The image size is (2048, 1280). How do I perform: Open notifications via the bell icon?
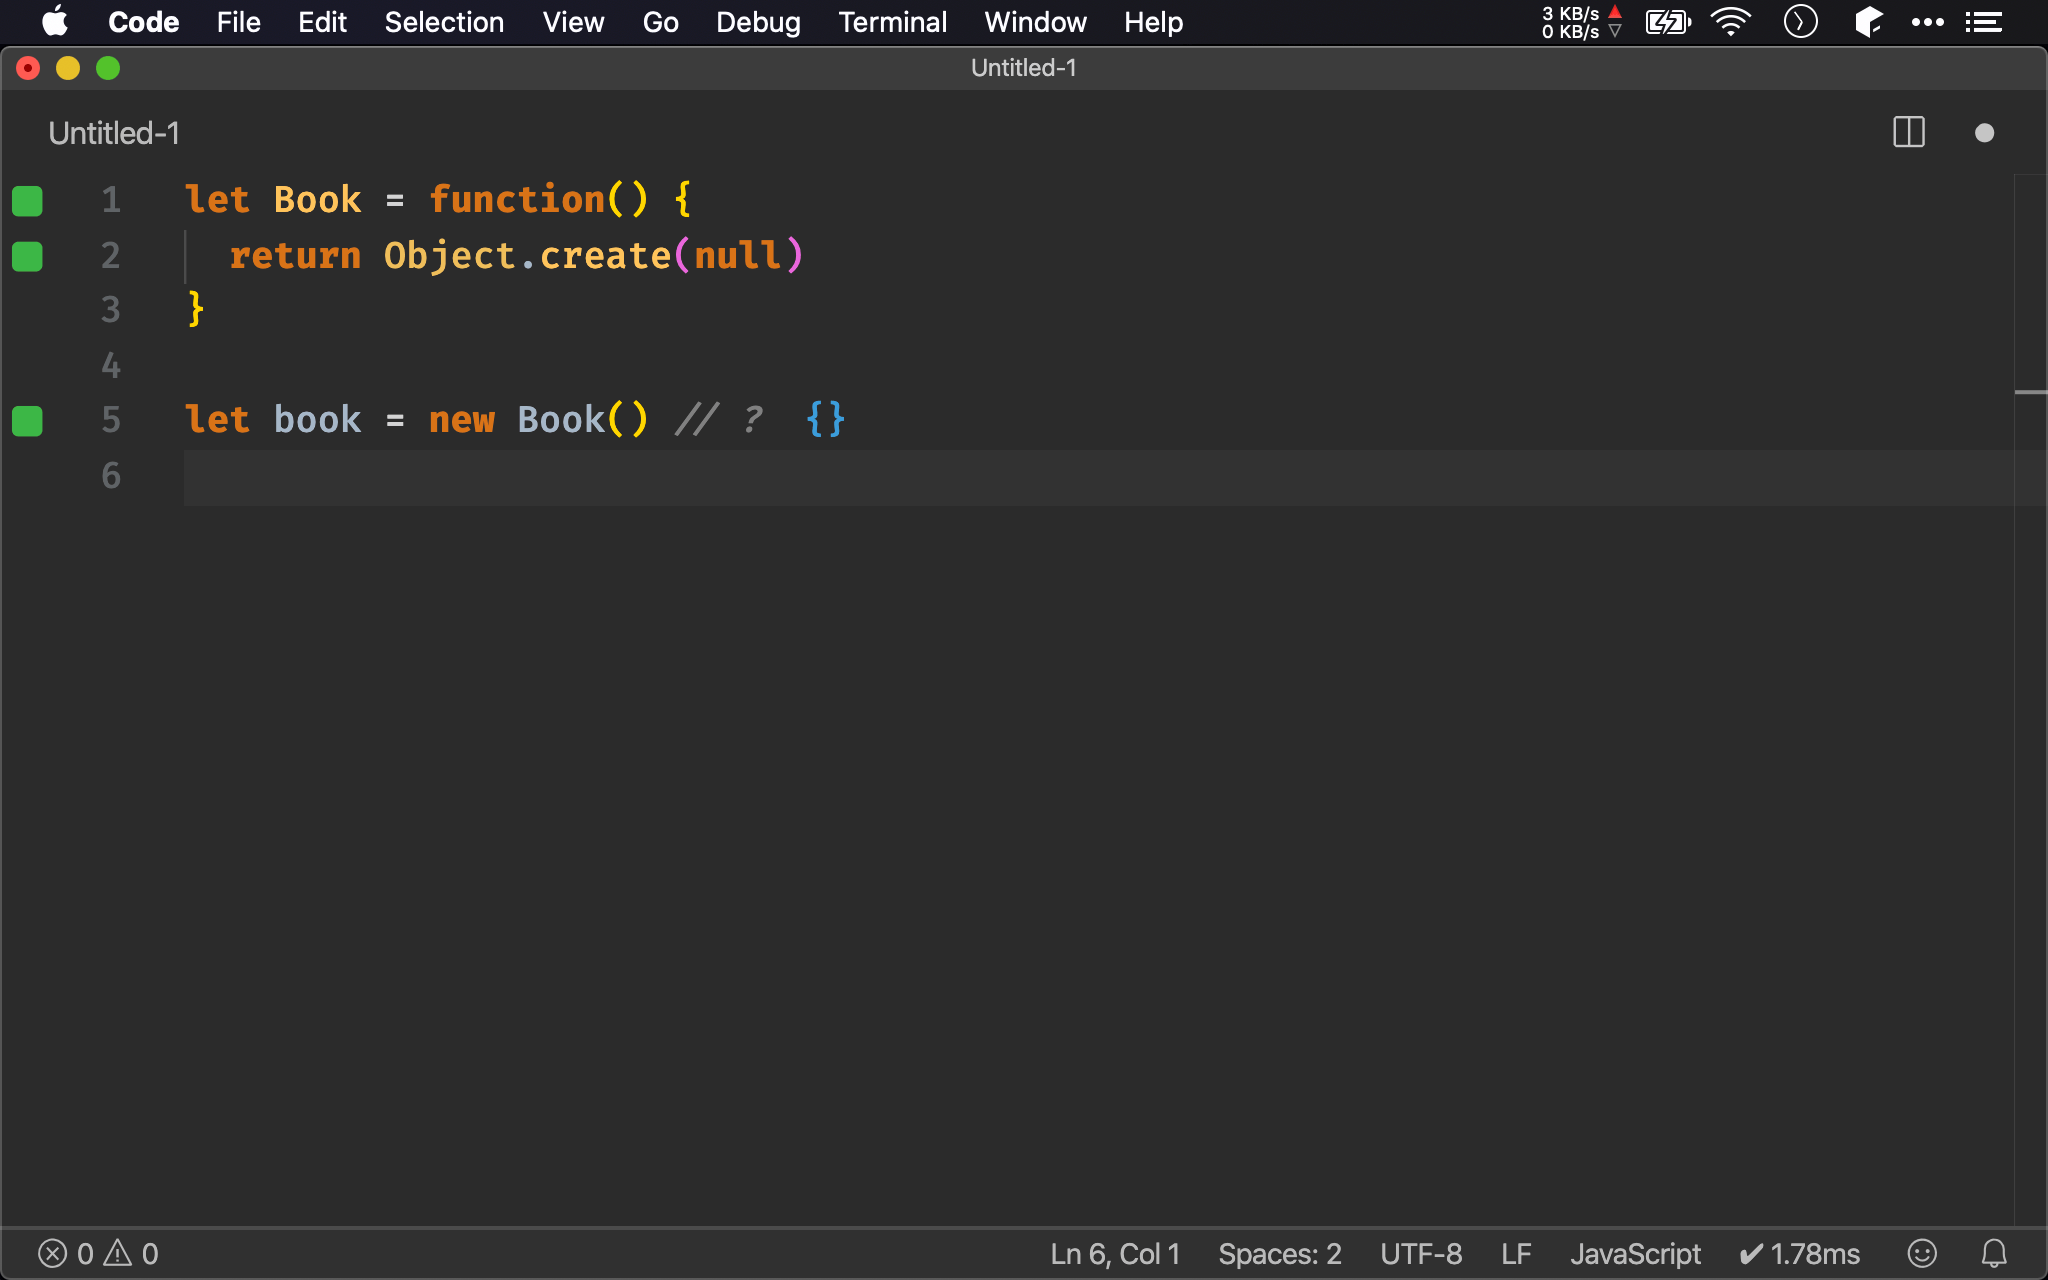point(1992,1253)
